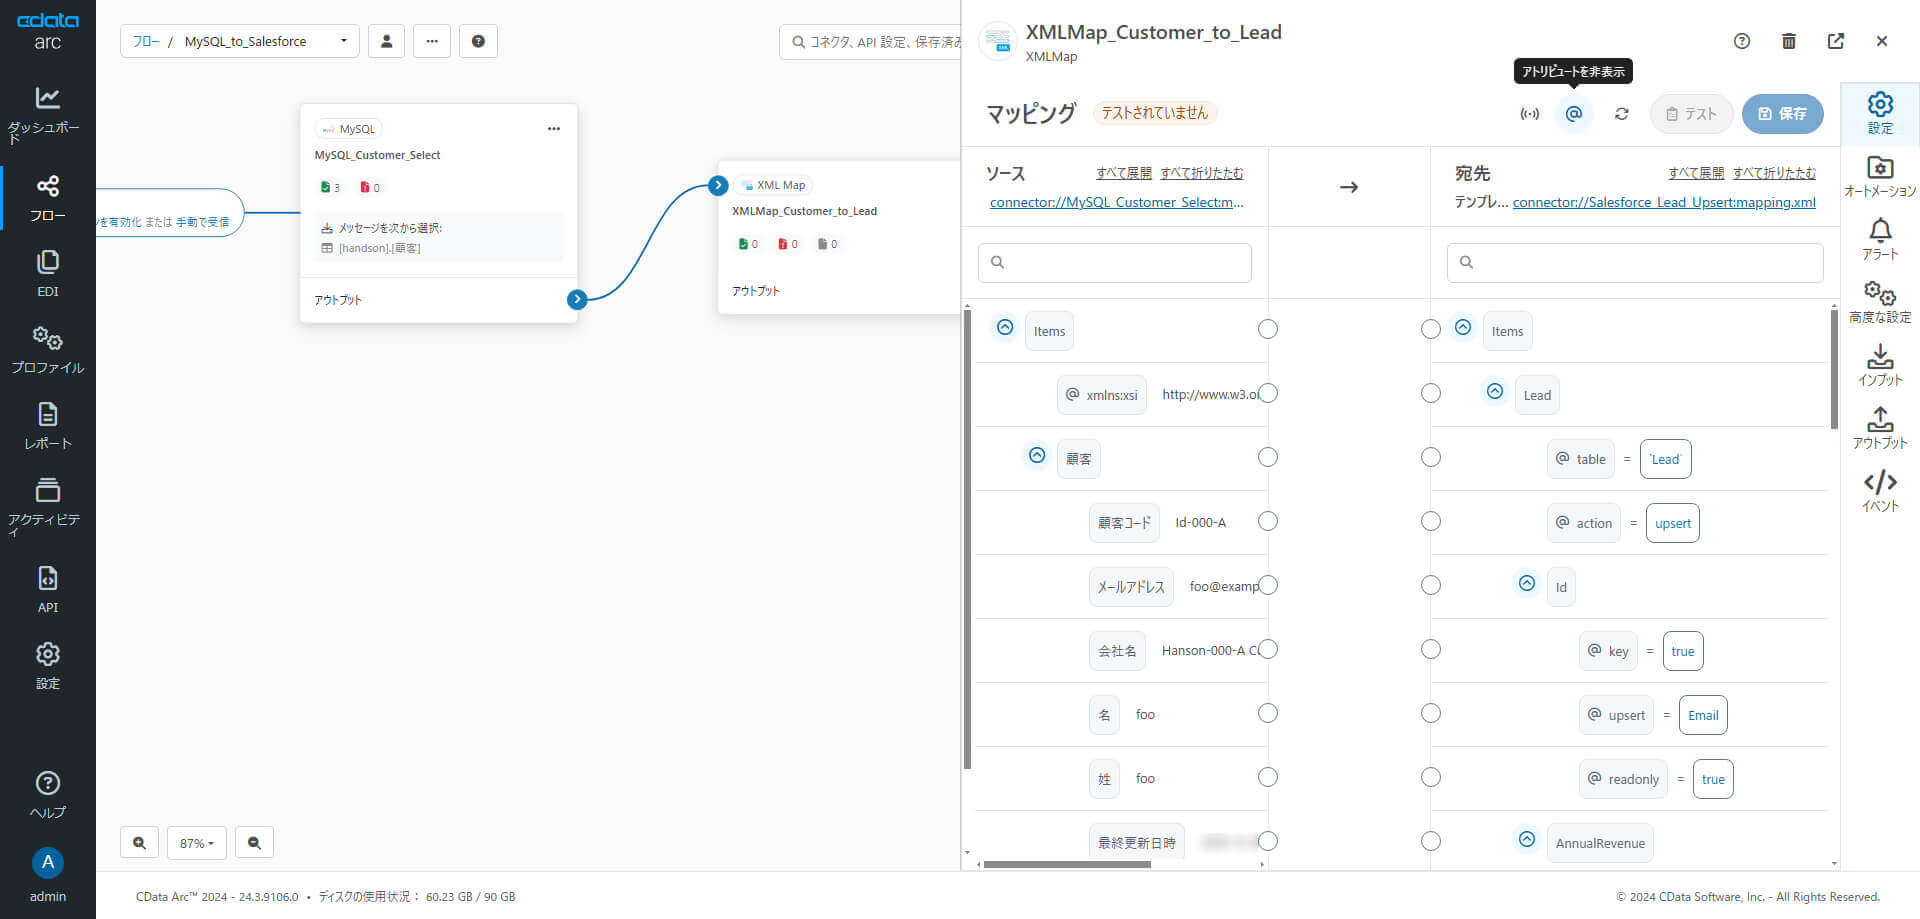Select the source 顧客 mapping circle

click(1268, 457)
